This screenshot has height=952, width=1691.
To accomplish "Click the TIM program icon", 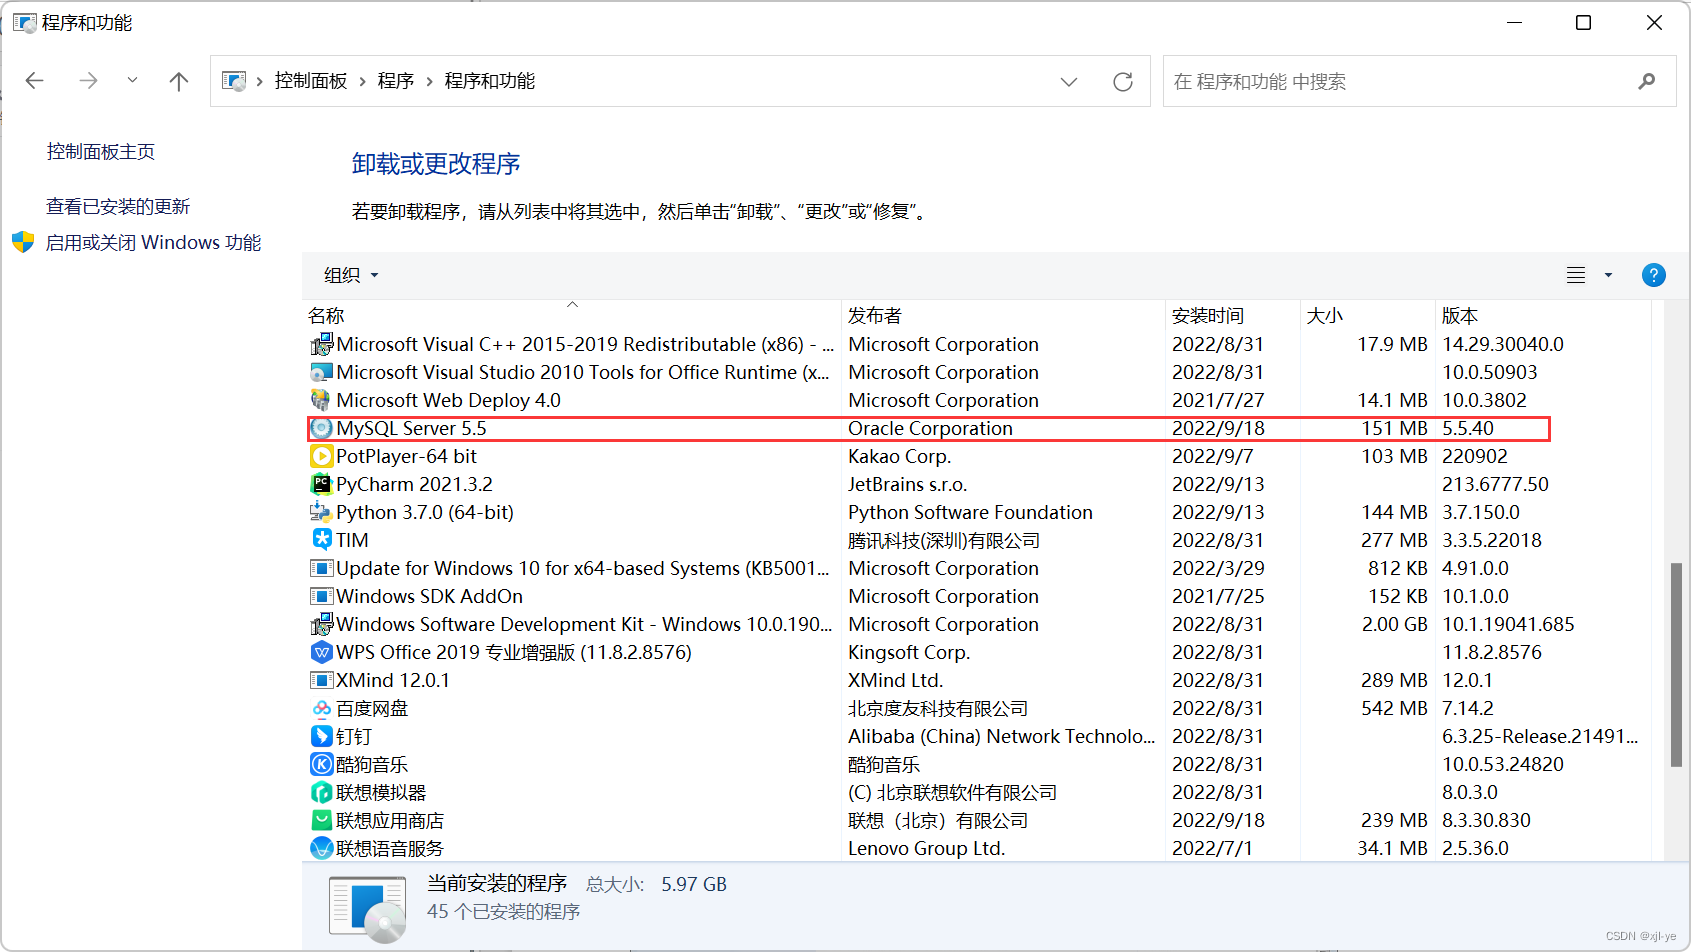I will click(321, 540).
